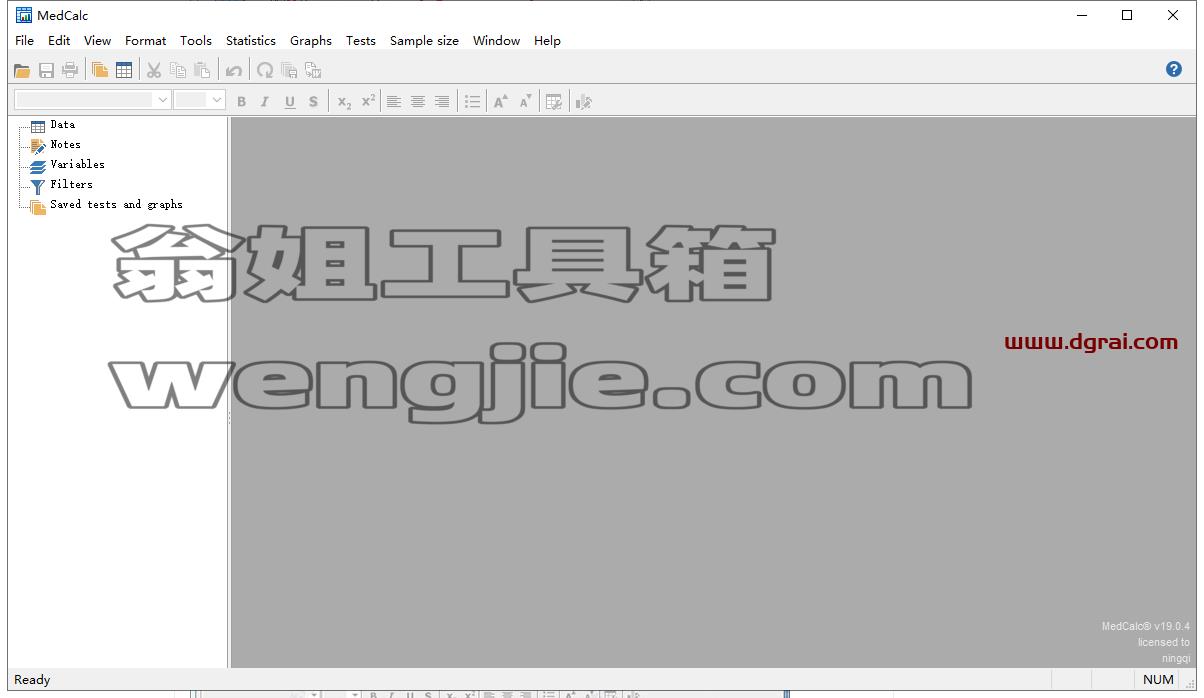Open the File menu
This screenshot has height=698, width=1204.
[25, 41]
